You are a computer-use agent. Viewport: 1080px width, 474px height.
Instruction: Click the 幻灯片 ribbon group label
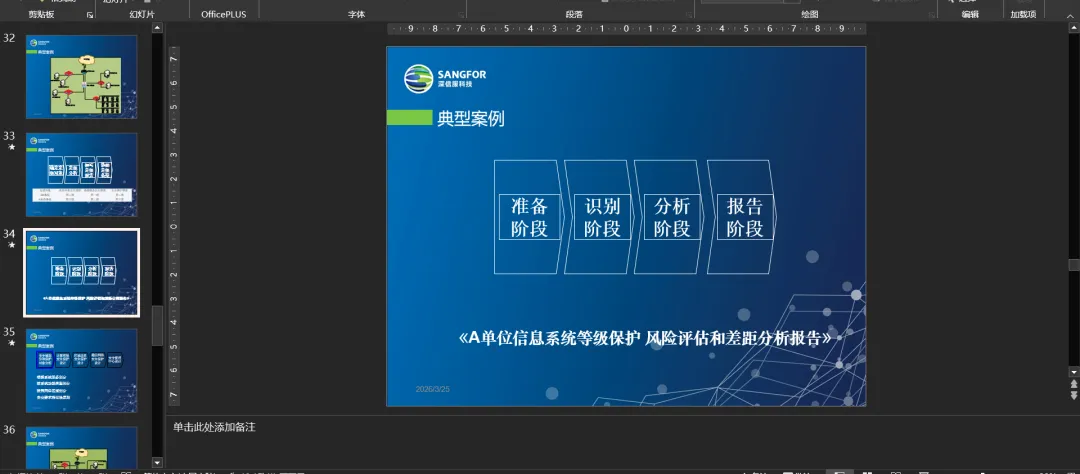coord(142,14)
